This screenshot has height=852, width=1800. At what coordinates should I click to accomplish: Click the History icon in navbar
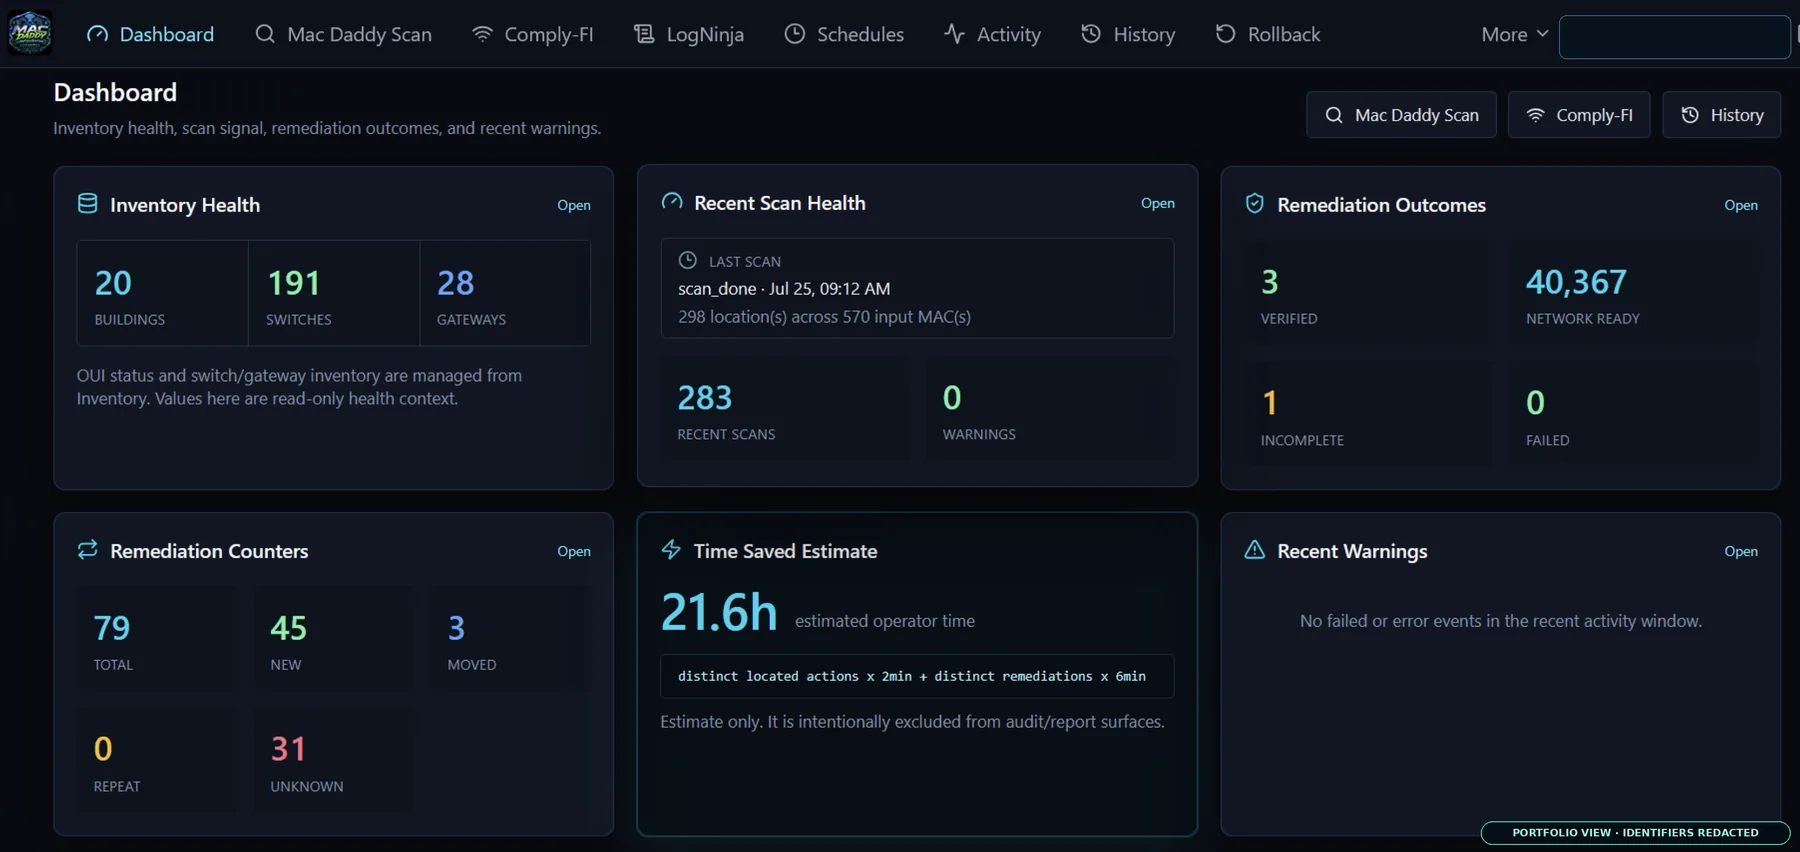(1091, 34)
